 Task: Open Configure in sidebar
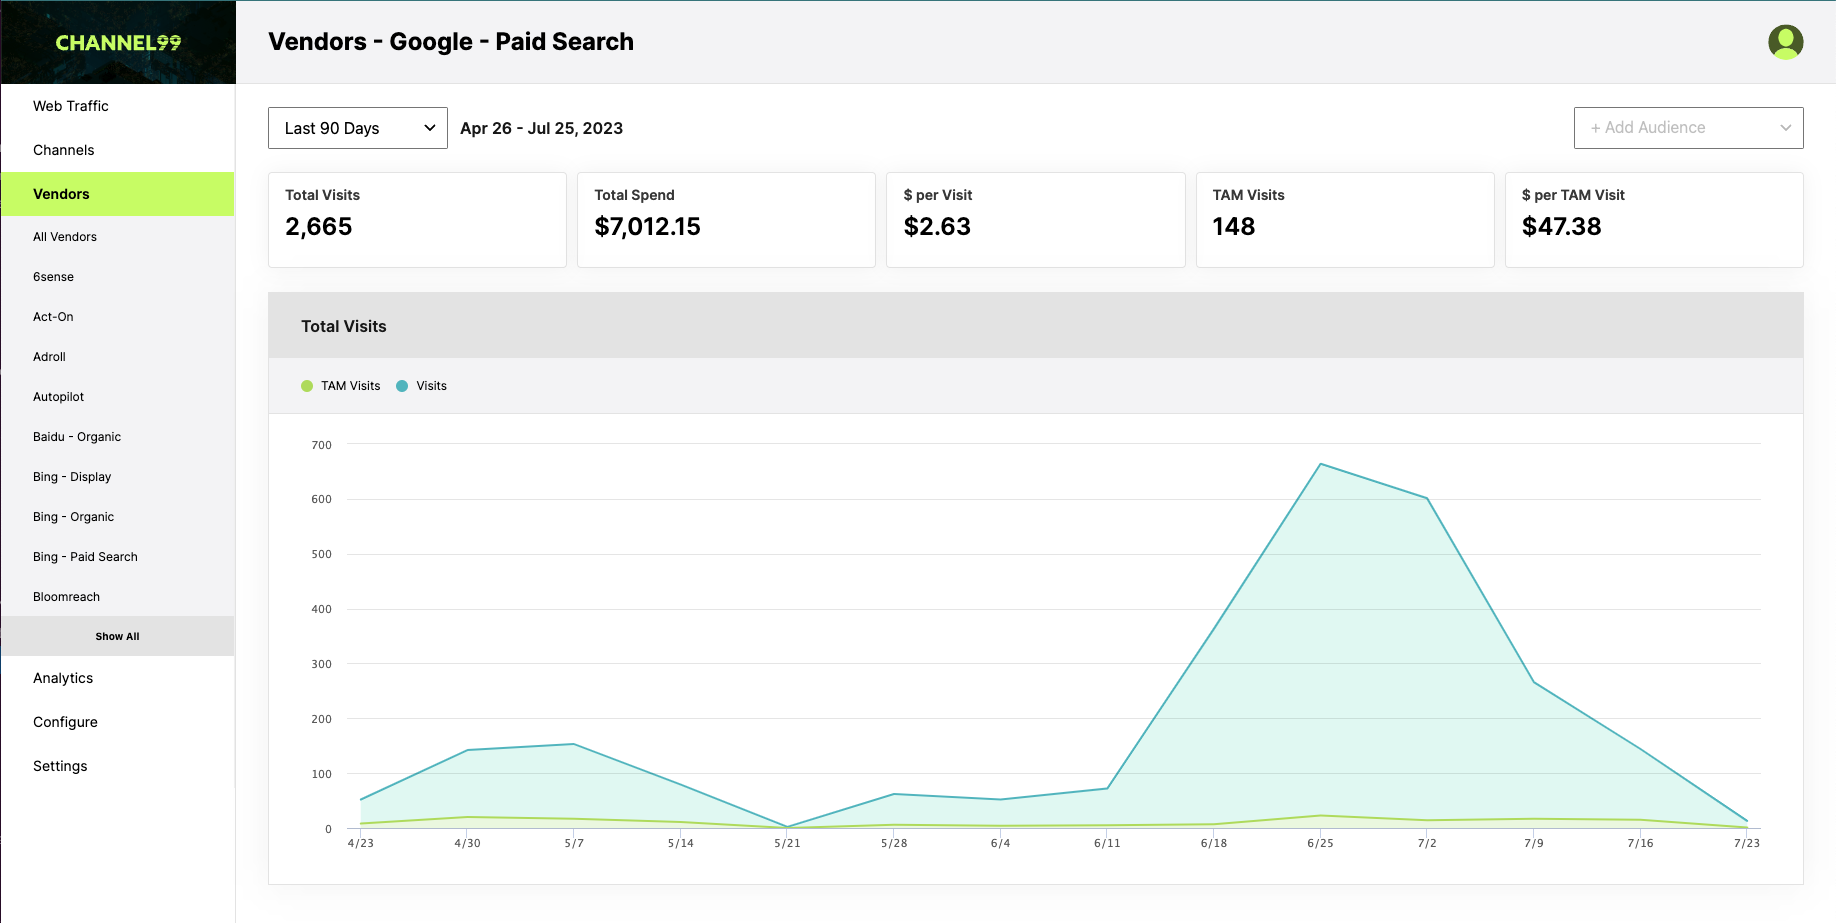(x=118, y=722)
